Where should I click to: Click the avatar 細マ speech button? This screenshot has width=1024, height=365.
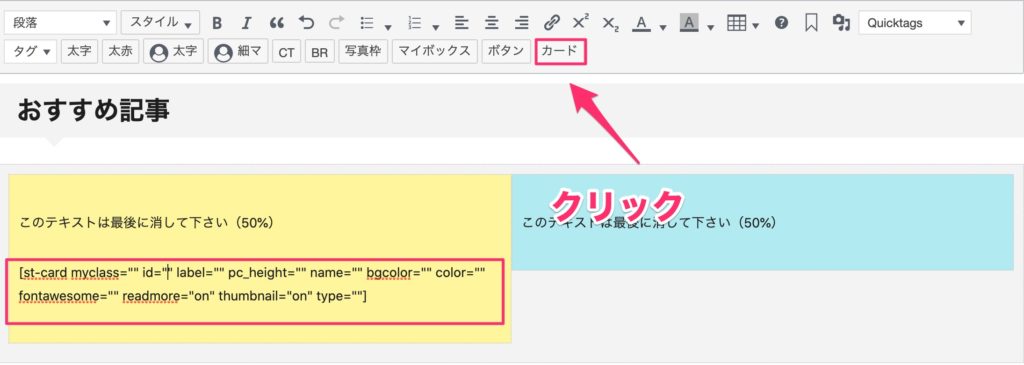(x=238, y=52)
